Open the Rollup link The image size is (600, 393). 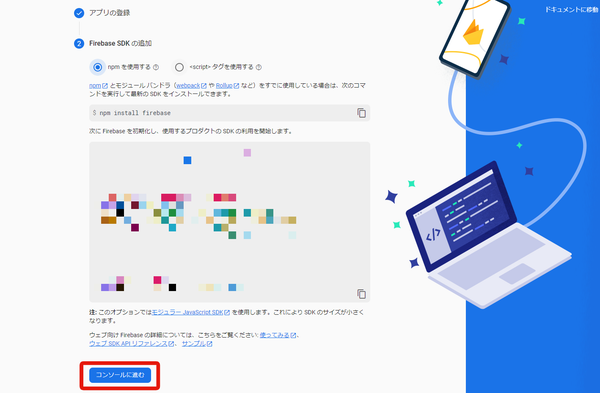pos(227,86)
